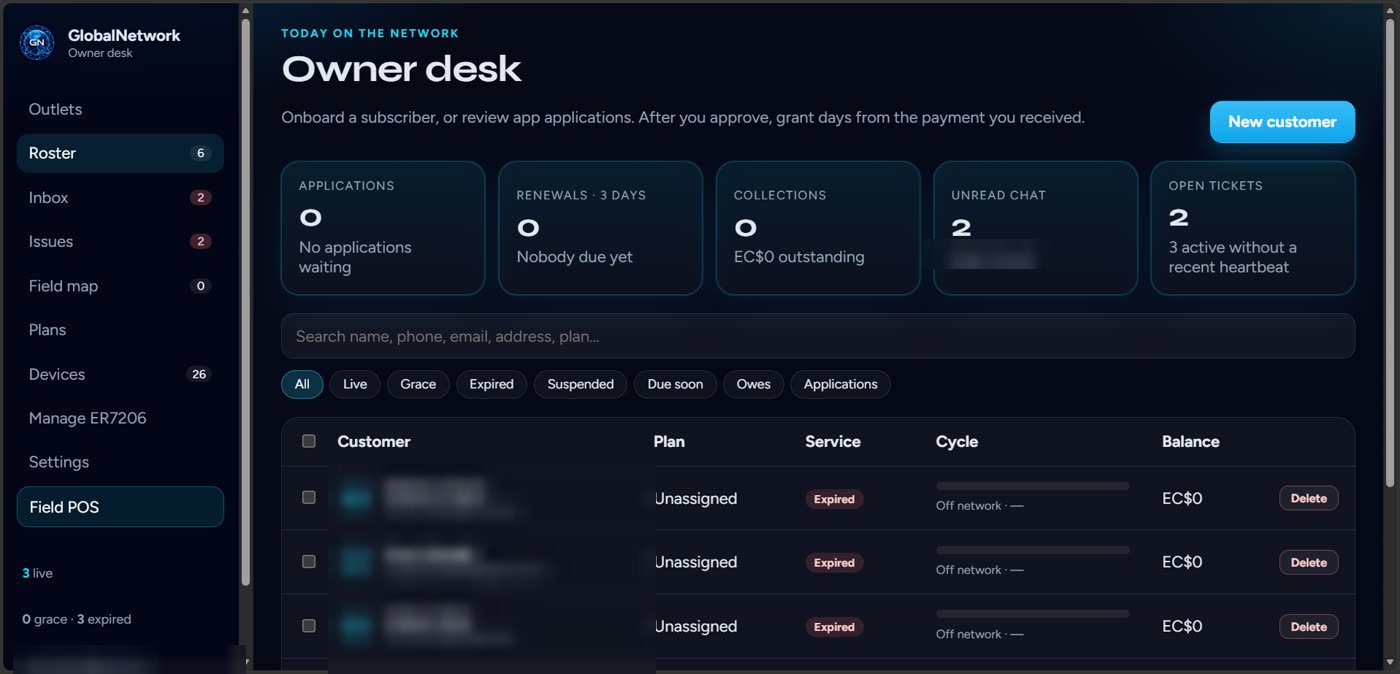Go to Inbox in sidebar
The image size is (1400, 674).
pos(120,197)
